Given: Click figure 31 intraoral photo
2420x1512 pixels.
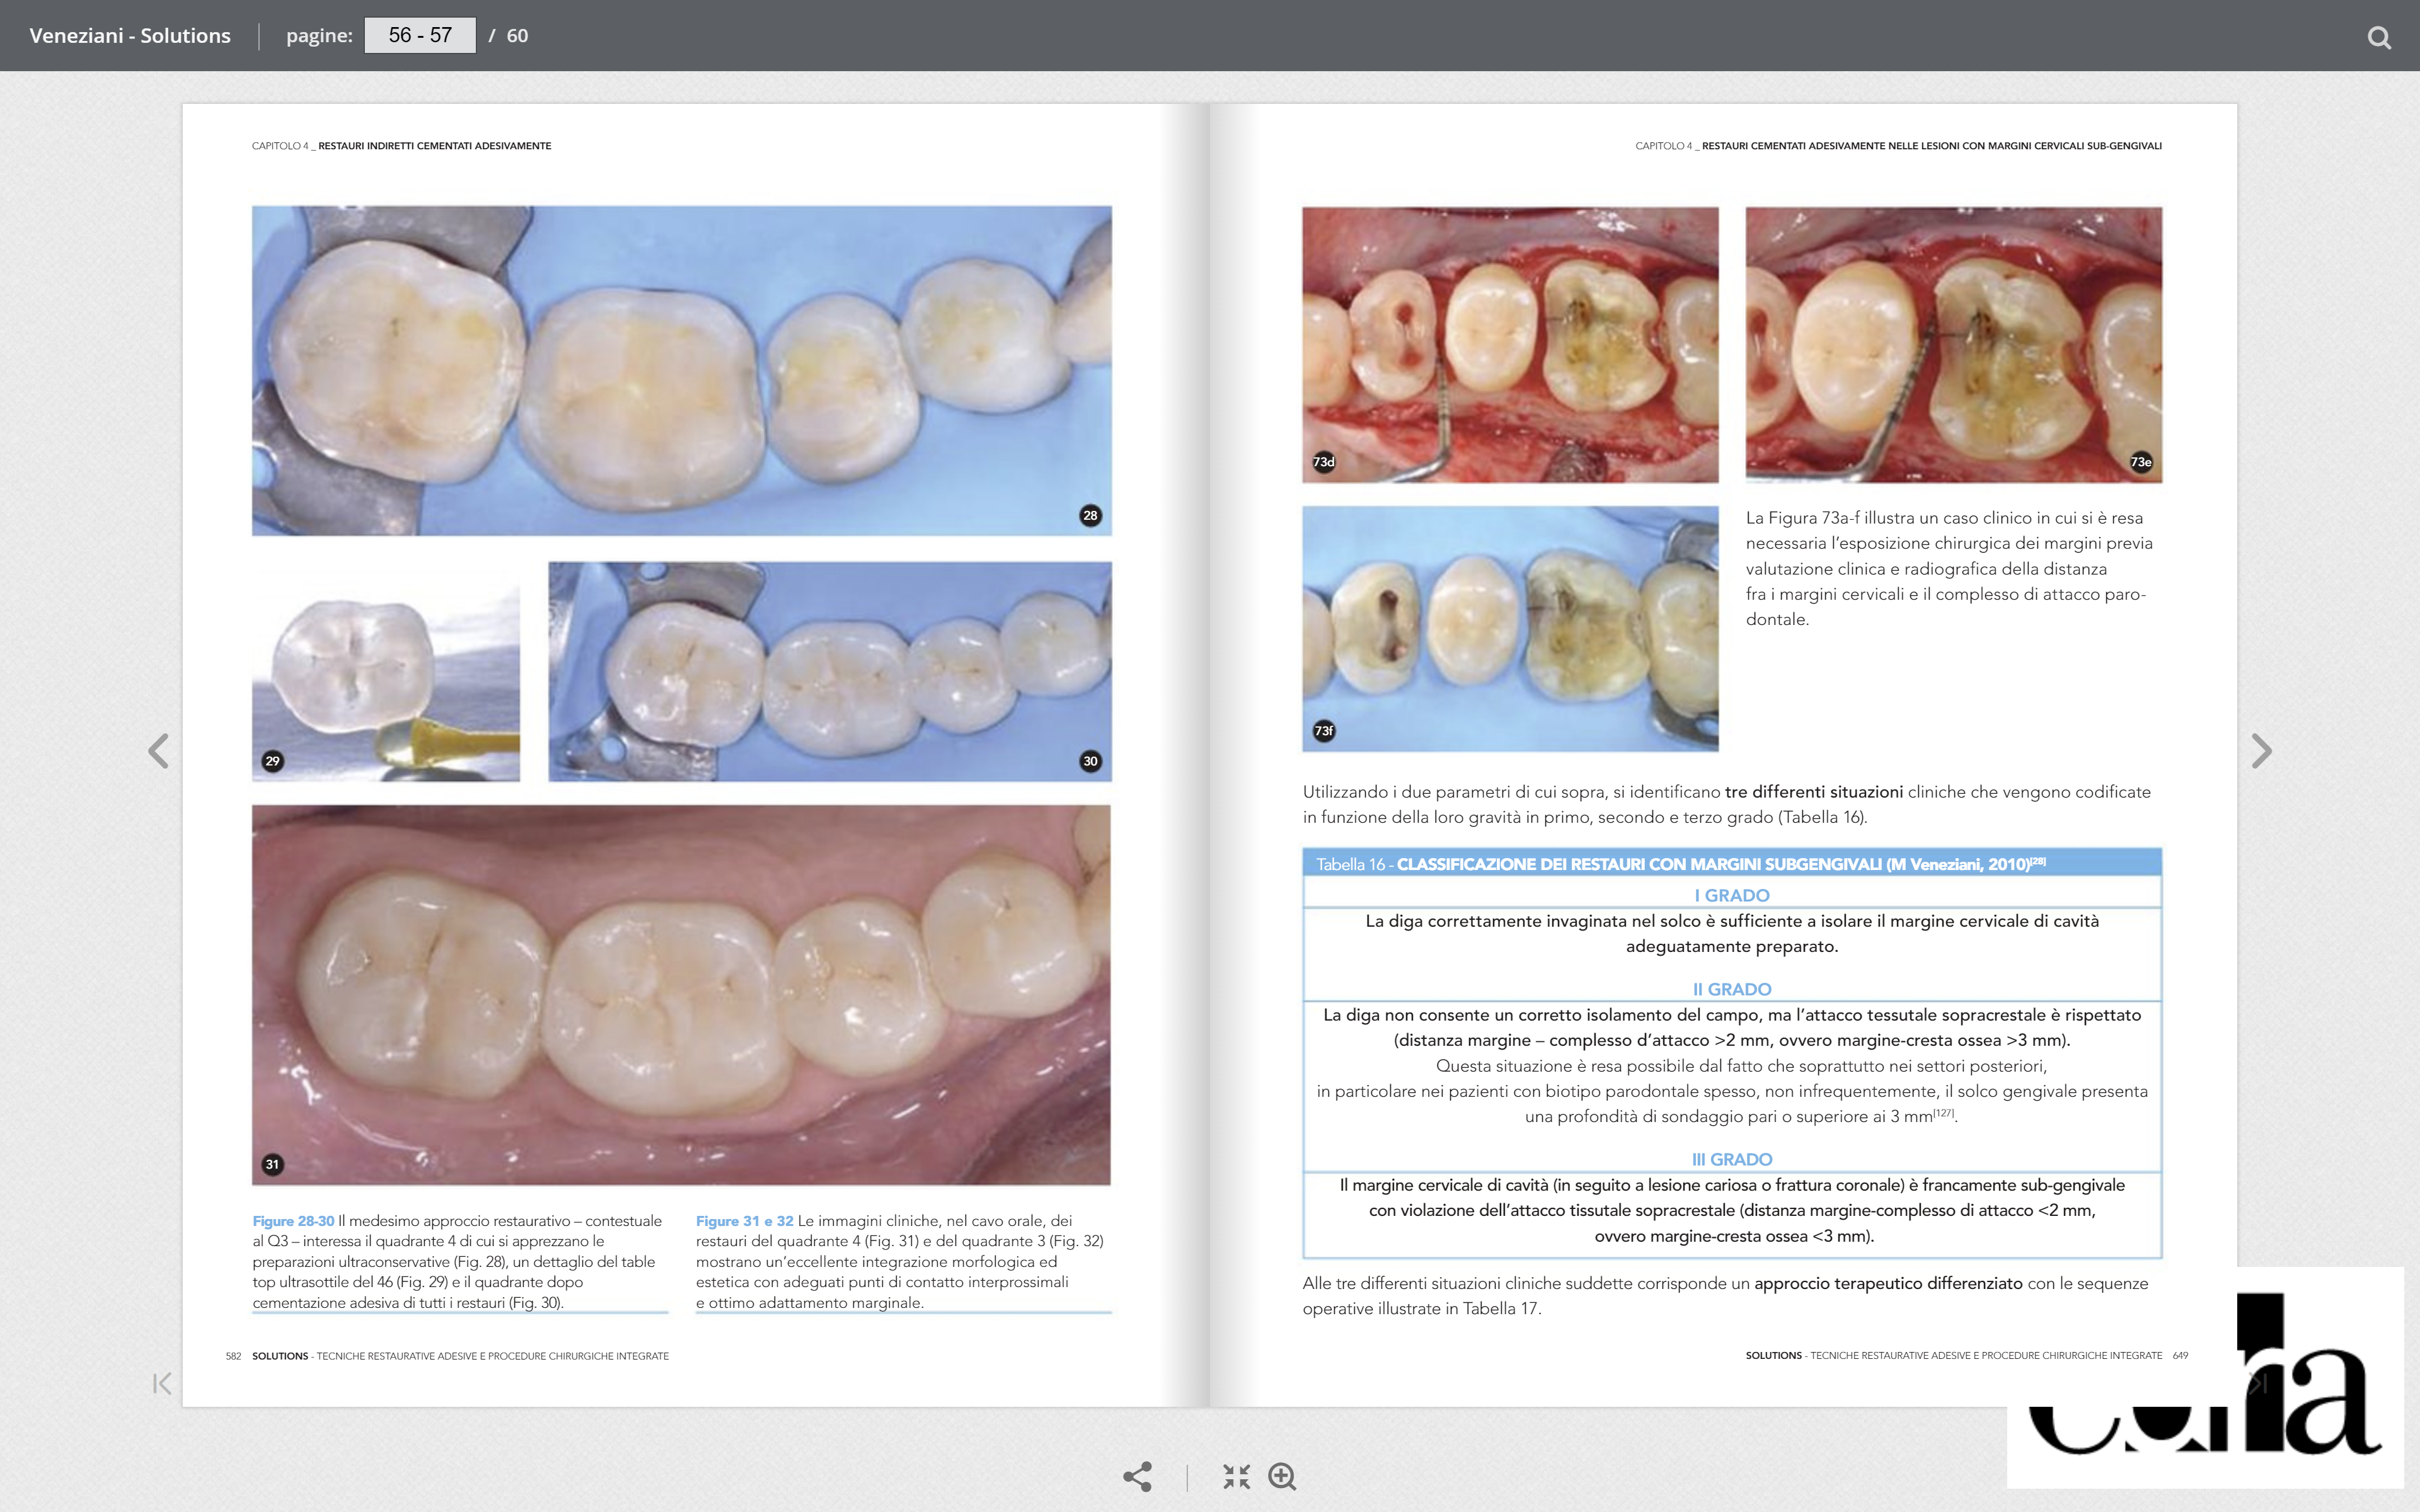Looking at the screenshot, I should 681,995.
